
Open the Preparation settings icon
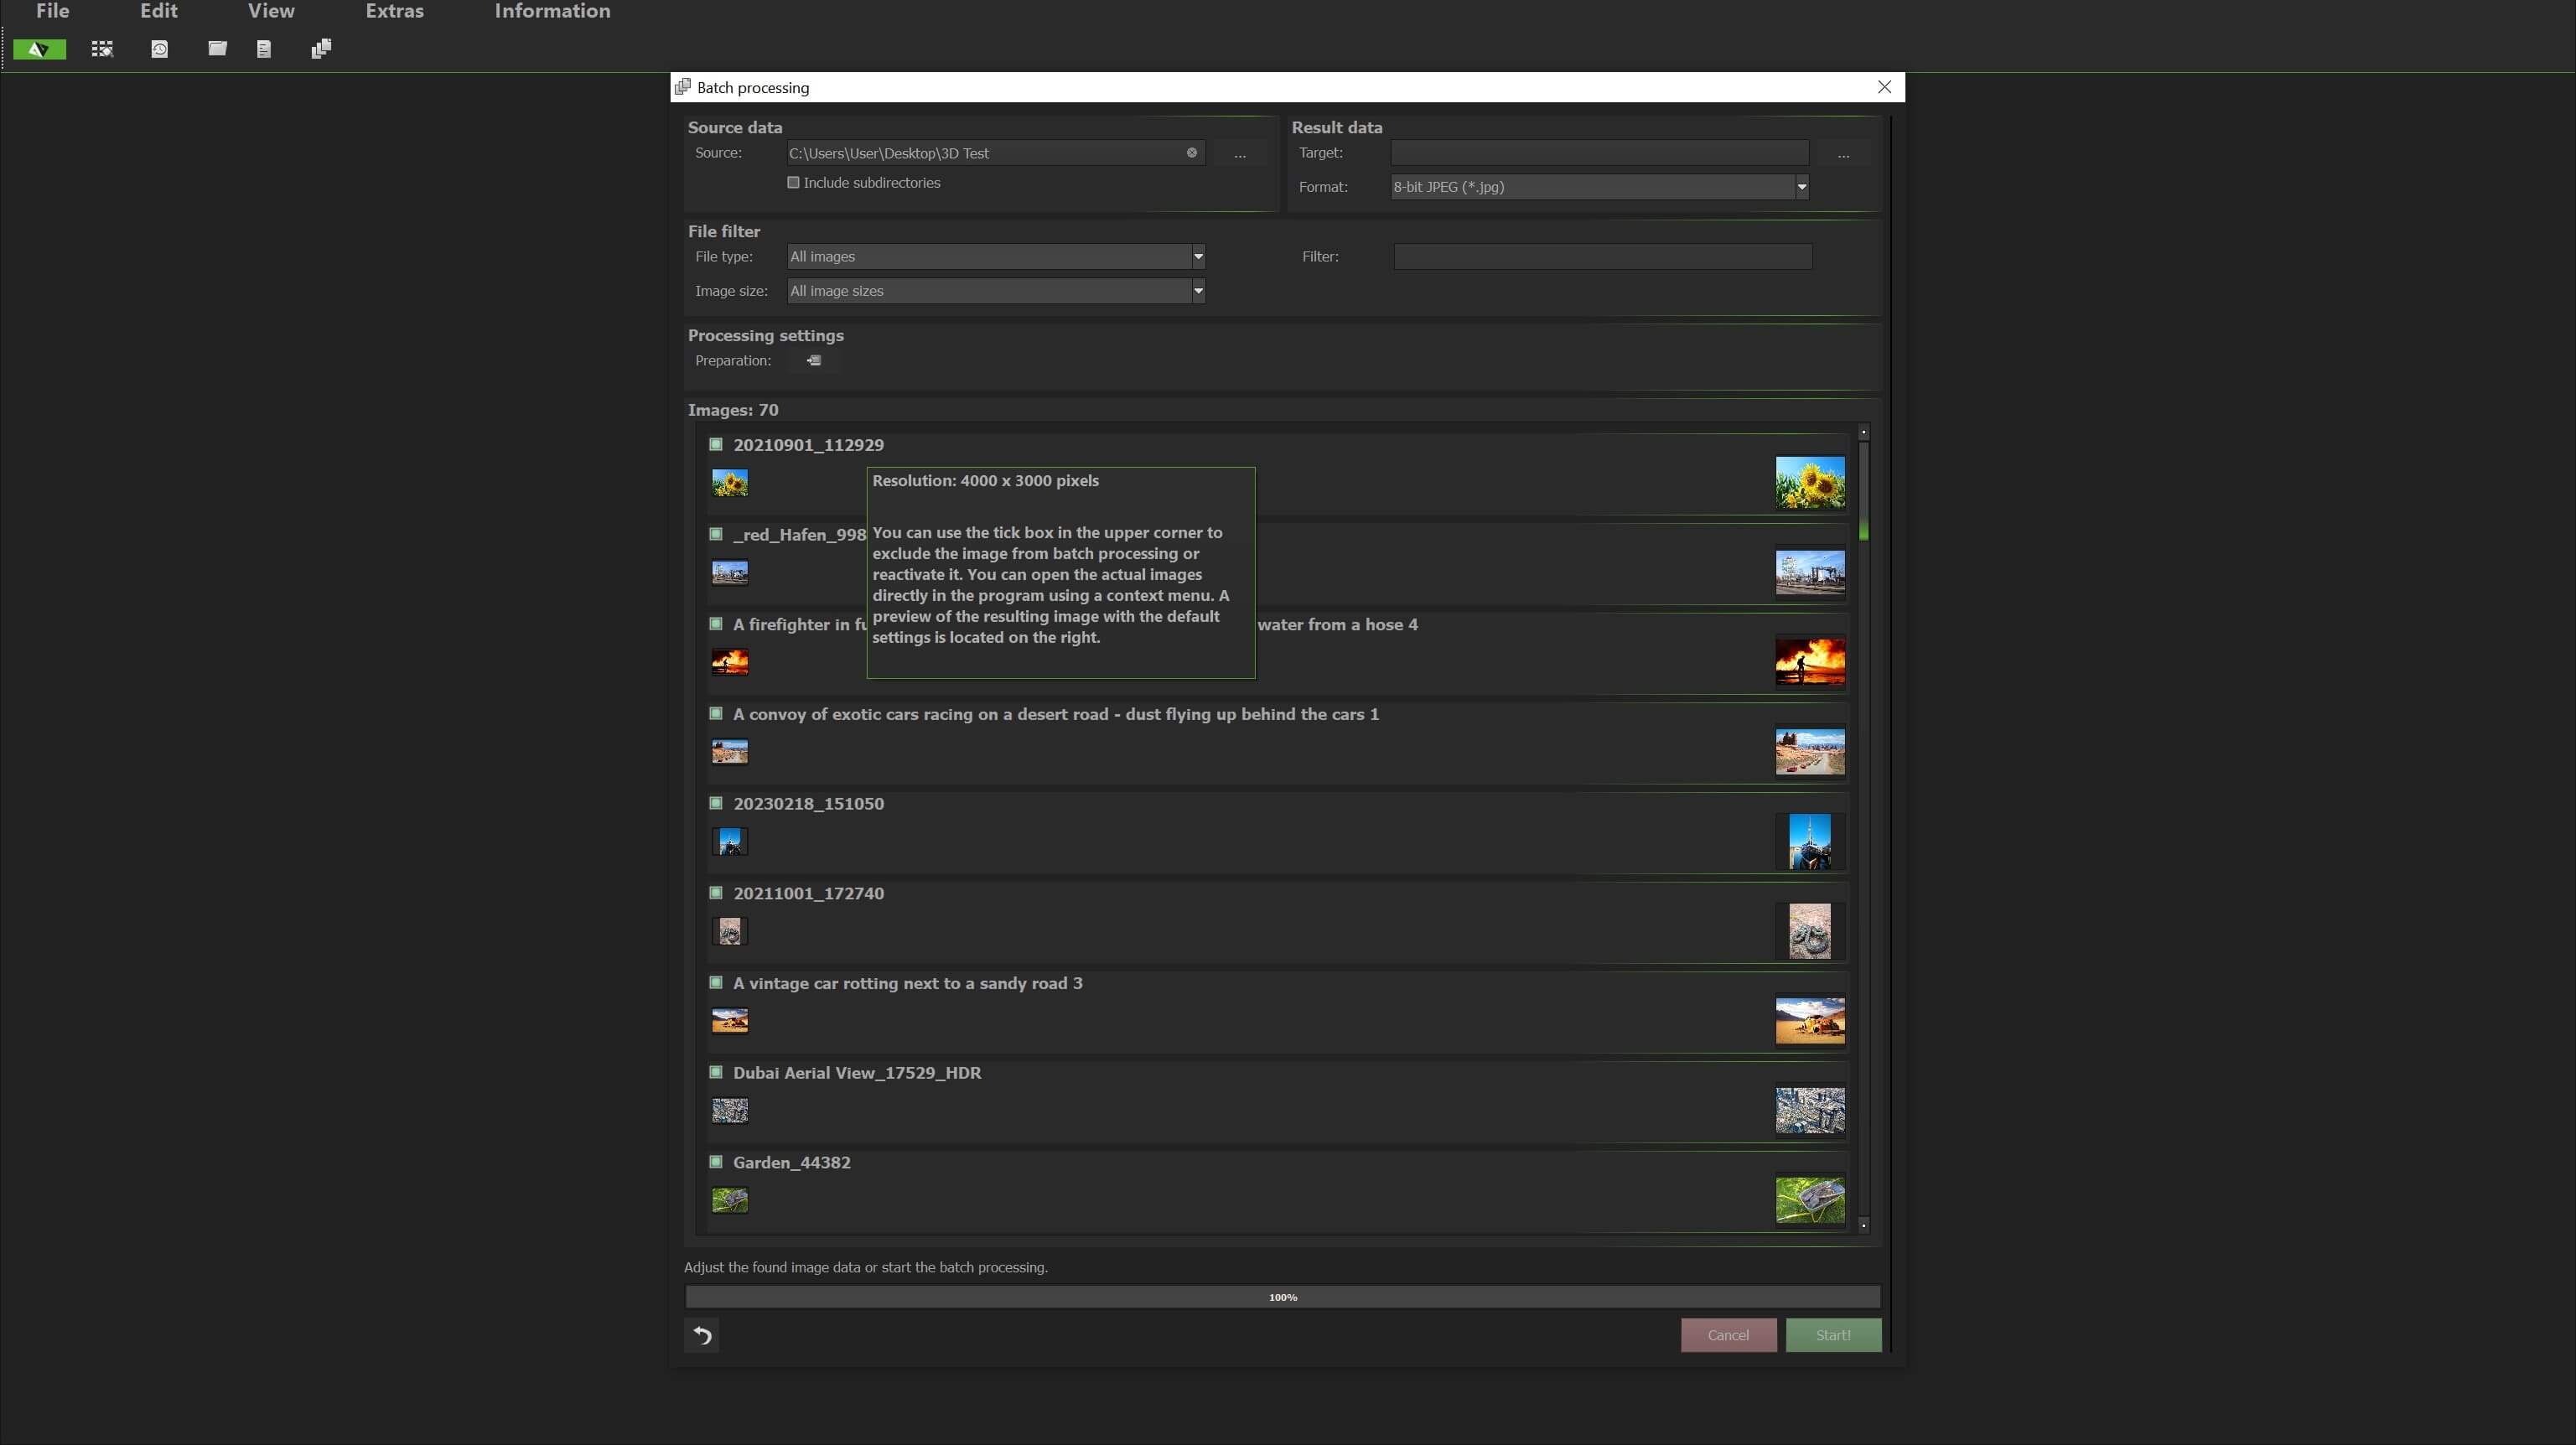tap(812, 360)
